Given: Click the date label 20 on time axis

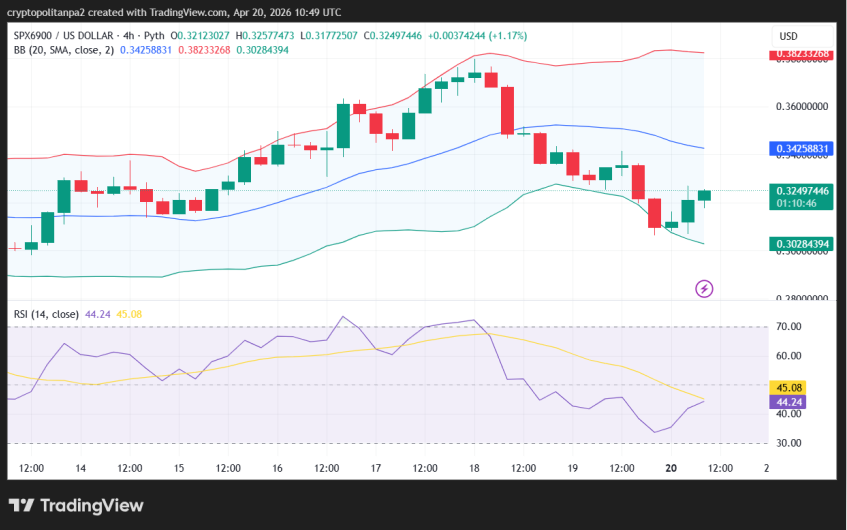Looking at the screenshot, I should tap(671, 468).
